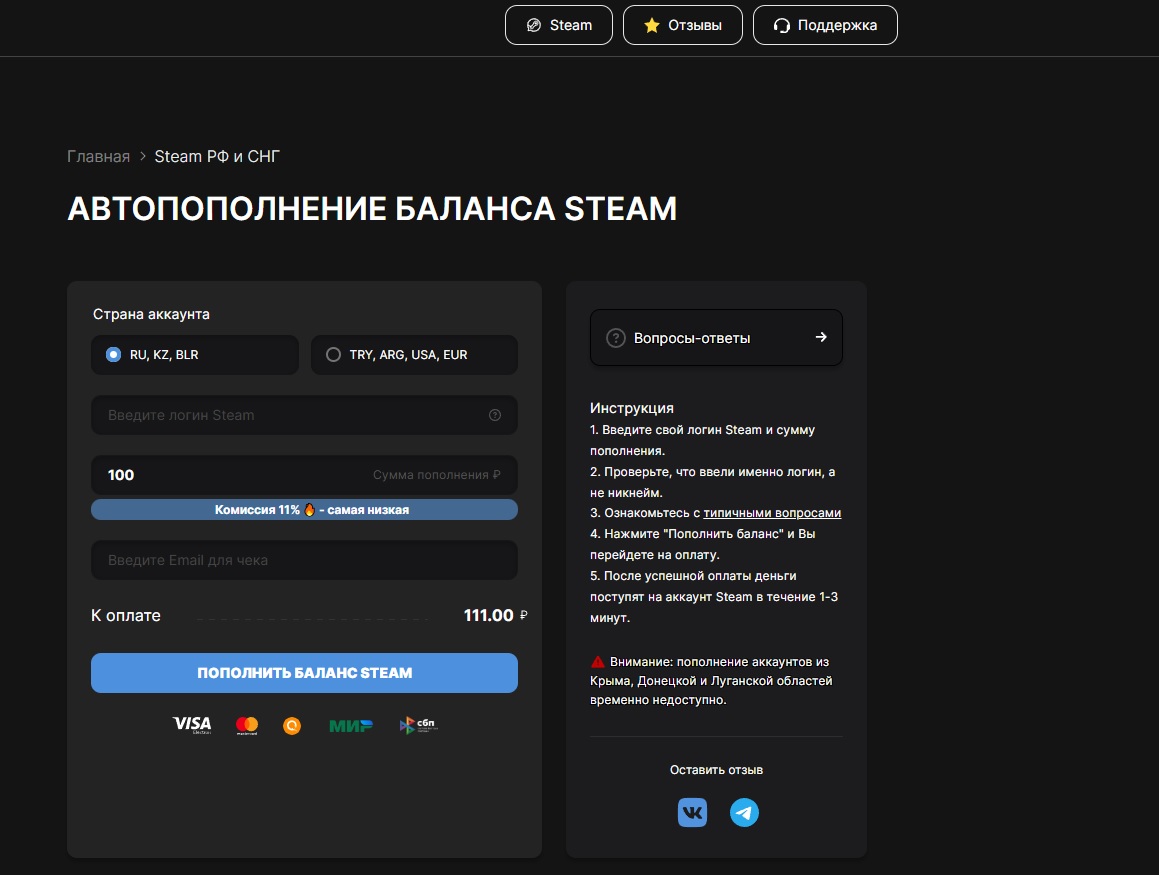1159x875 pixels.
Task: Click the СБП payment logo
Action: tap(418, 725)
